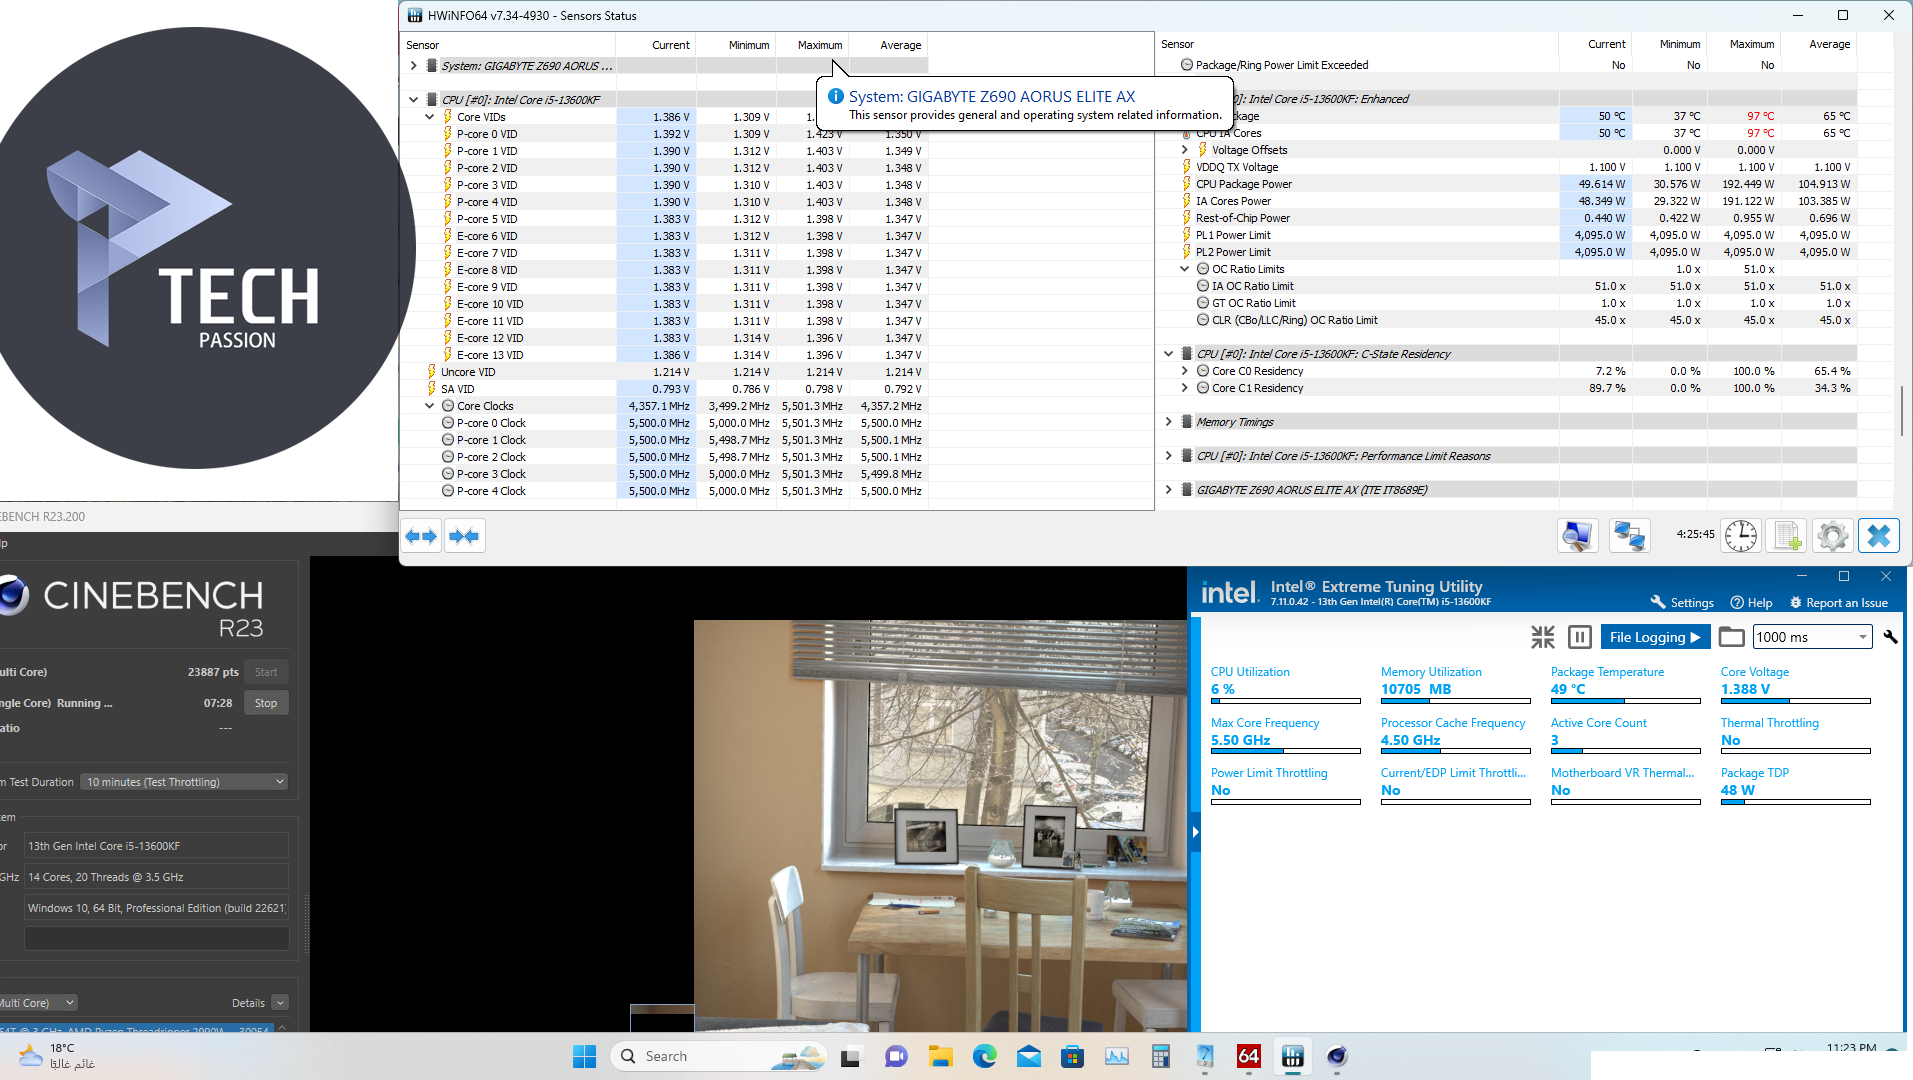Click the XTU monitor wrench icon
This screenshot has height=1080, width=1913.
(1890, 637)
